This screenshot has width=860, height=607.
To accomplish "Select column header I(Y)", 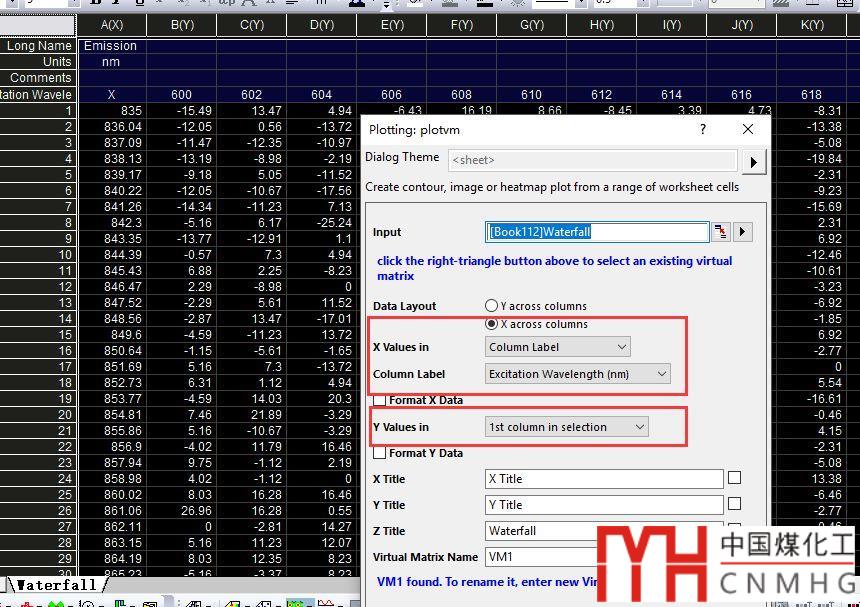I will [672, 25].
